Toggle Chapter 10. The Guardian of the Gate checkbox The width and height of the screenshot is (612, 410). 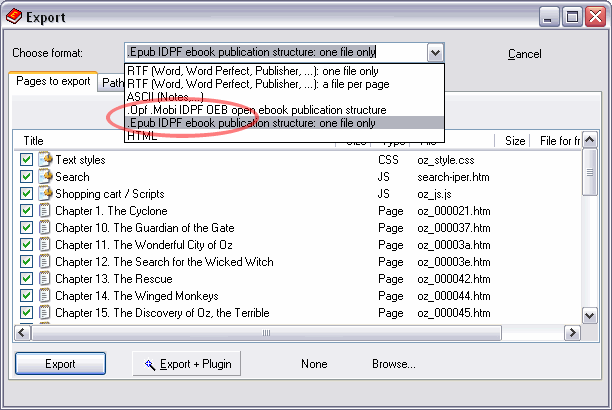tap(26, 228)
